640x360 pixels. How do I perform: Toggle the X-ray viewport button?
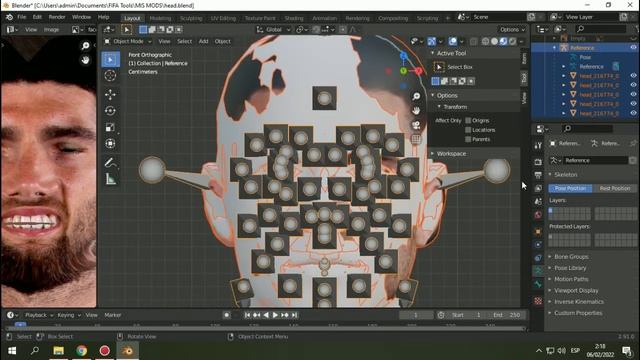pos(473,41)
